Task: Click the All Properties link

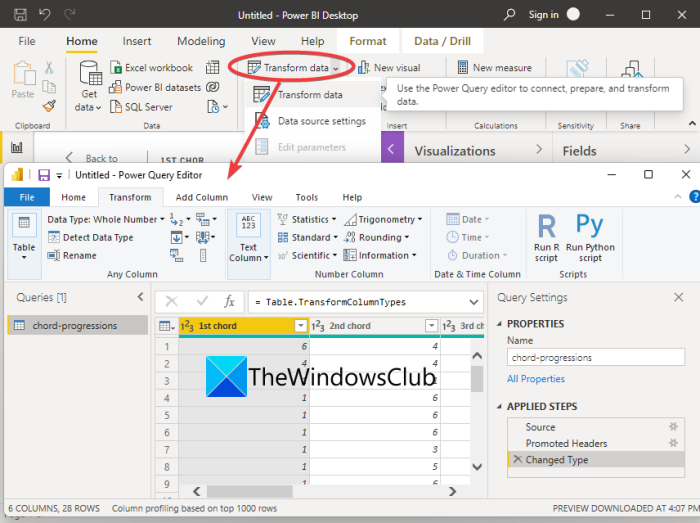Action: pyautogui.click(x=536, y=379)
